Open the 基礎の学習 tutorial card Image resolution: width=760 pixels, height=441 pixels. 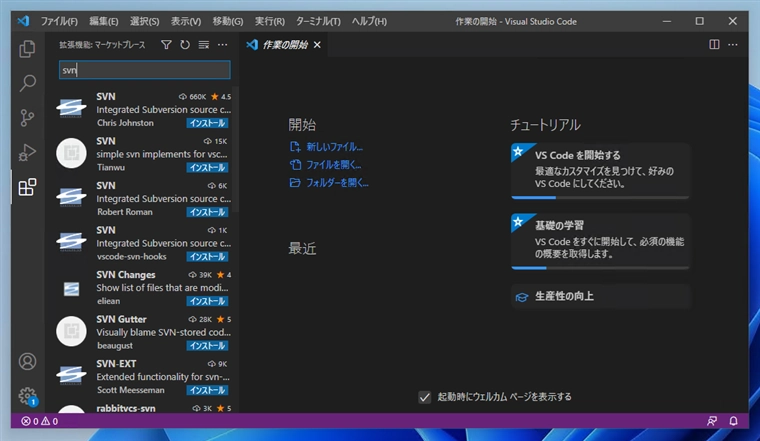(x=600, y=241)
